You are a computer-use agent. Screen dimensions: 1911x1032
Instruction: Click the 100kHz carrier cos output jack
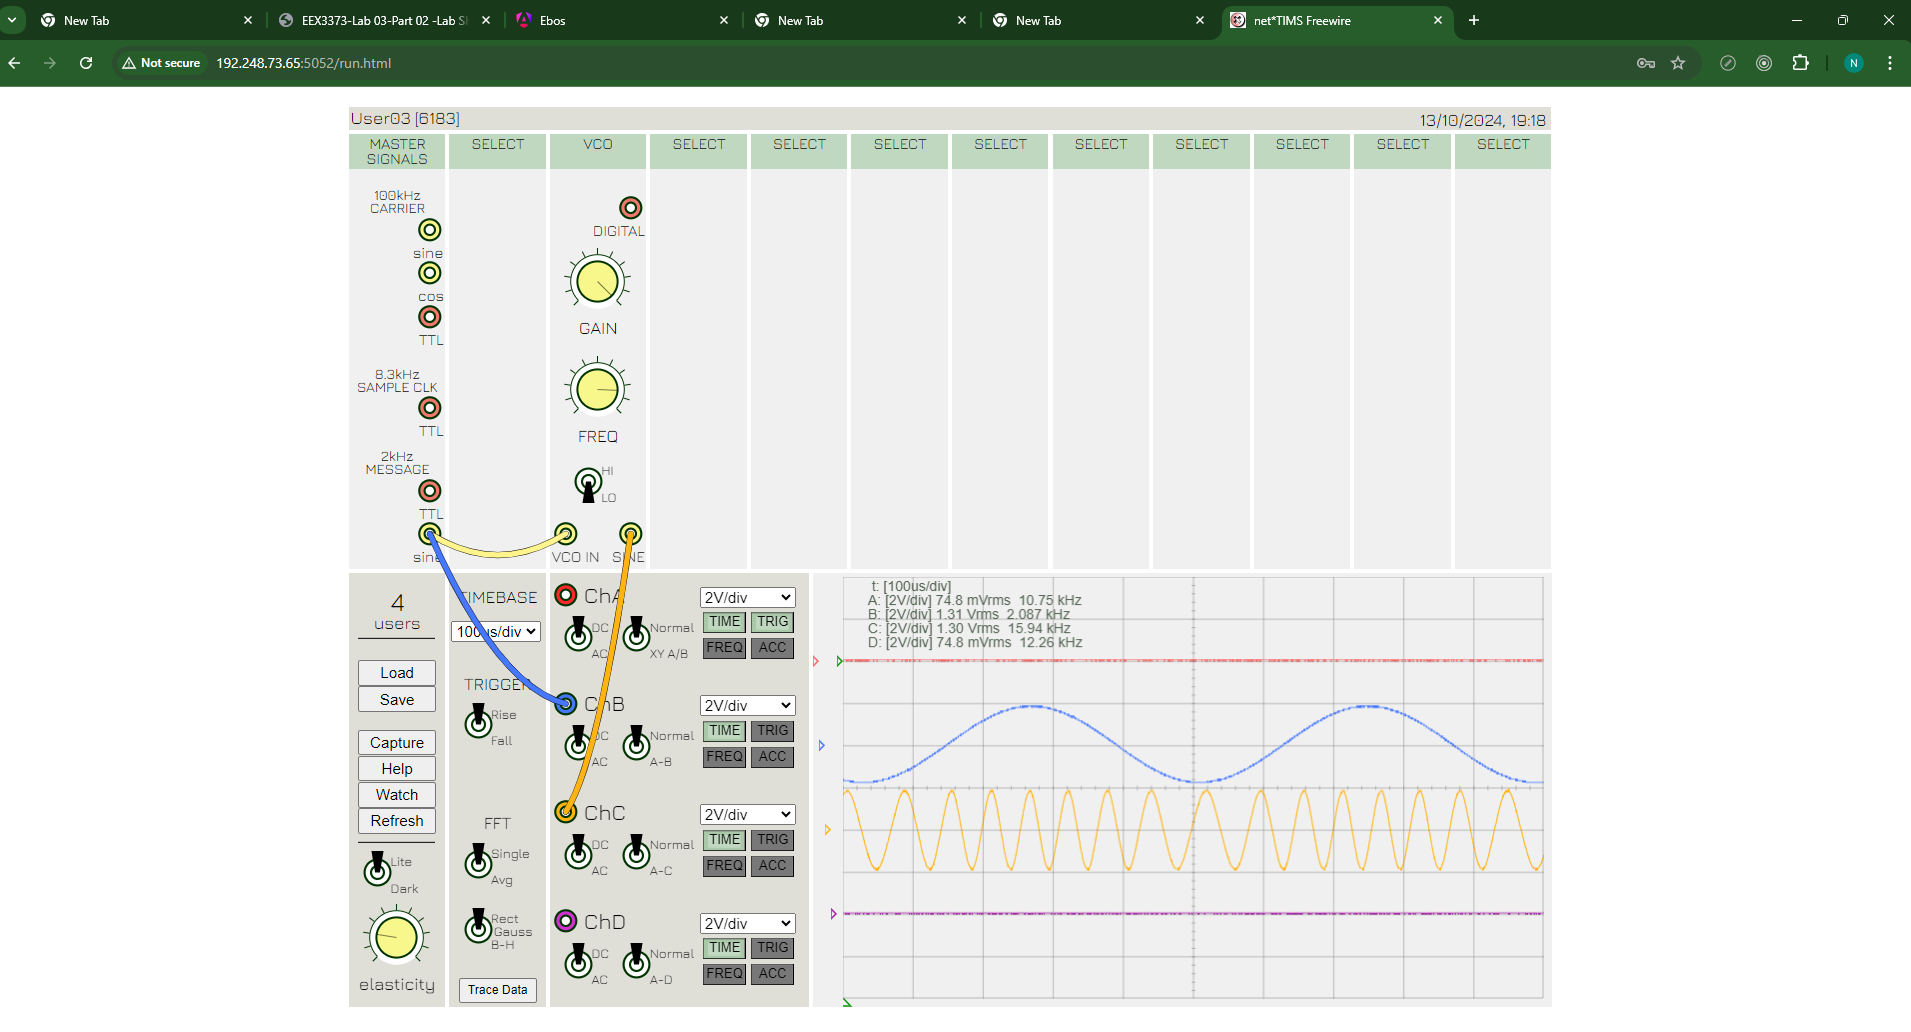point(430,273)
